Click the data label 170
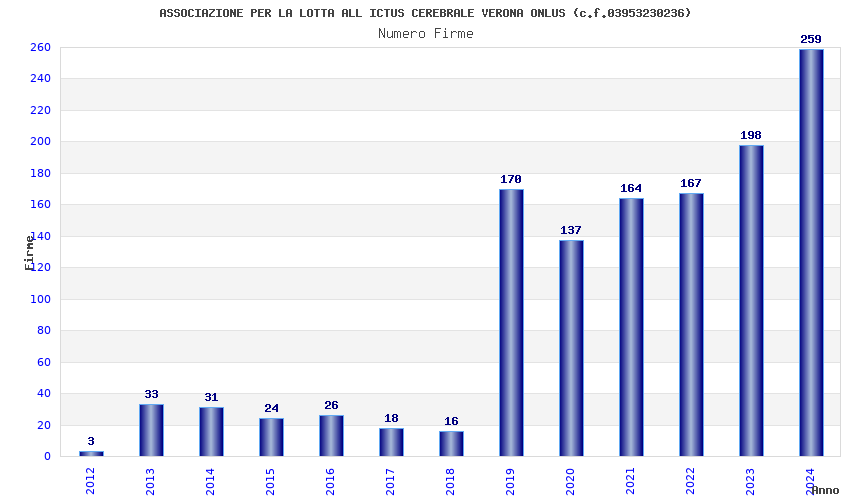This screenshot has width=850, height=500. 511,180
